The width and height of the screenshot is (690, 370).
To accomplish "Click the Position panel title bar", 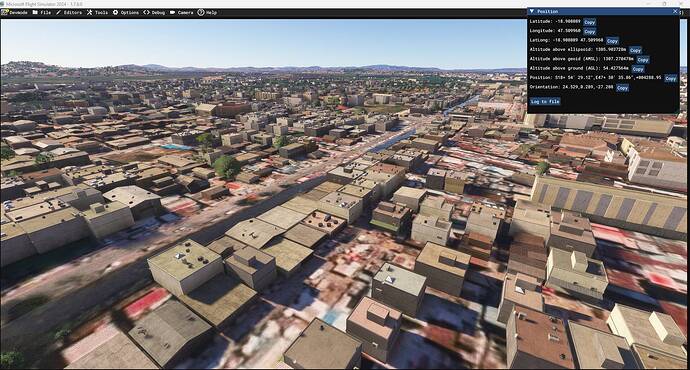I will 603,11.
